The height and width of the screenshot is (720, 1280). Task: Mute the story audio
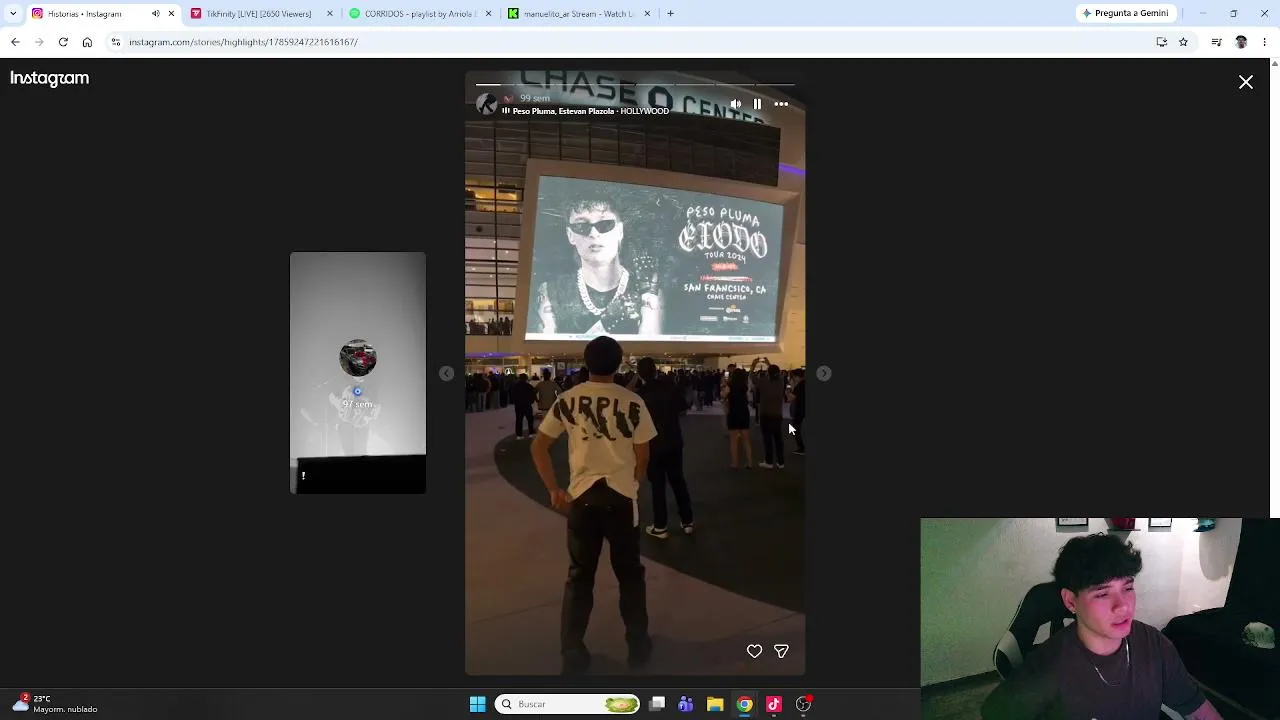[x=735, y=104]
